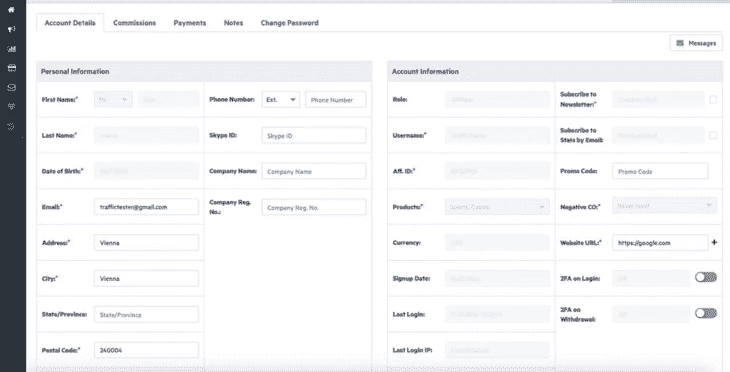The width and height of the screenshot is (730, 372).
Task: Click the Personal Information section header
Action: [x=204, y=71]
